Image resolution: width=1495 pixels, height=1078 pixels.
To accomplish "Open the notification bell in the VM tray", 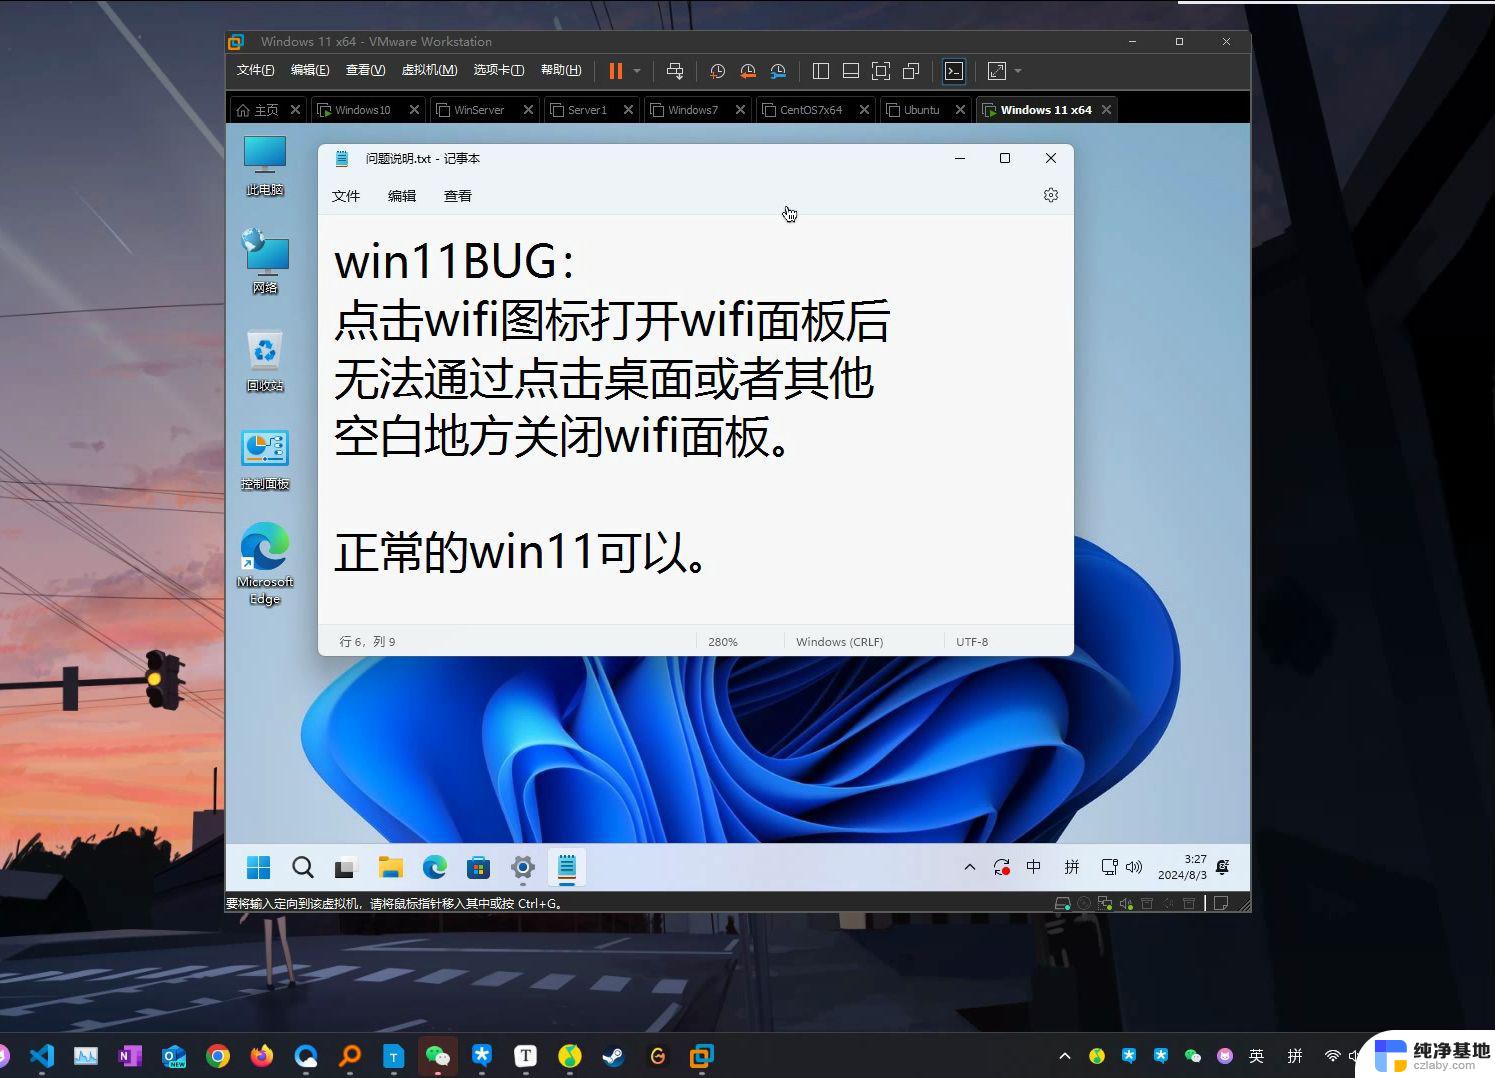I will tap(1223, 867).
